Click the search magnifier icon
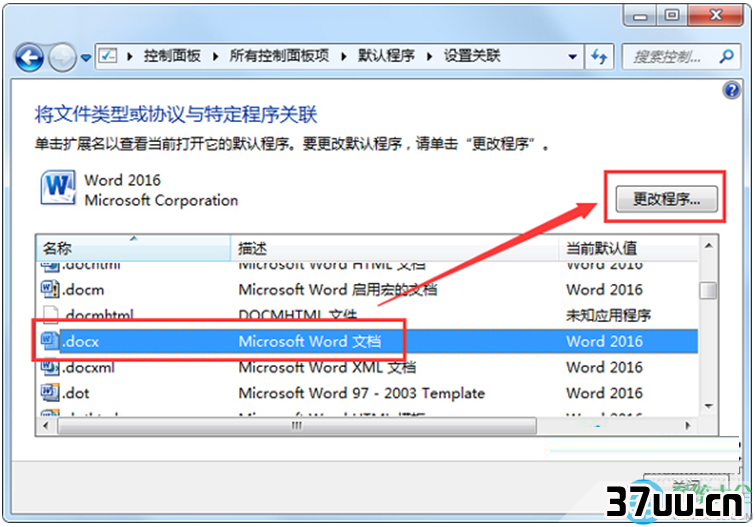The height and width of the screenshot is (527, 755). (727, 57)
